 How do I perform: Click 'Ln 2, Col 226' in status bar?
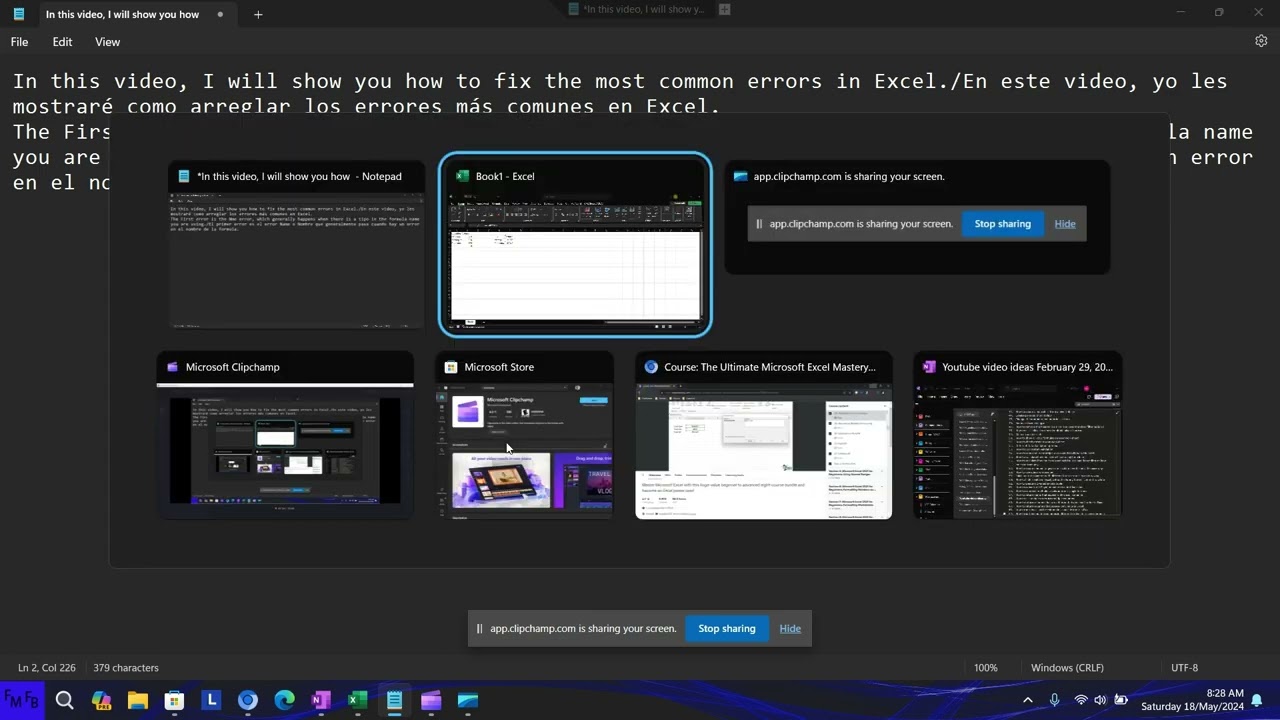click(x=47, y=667)
